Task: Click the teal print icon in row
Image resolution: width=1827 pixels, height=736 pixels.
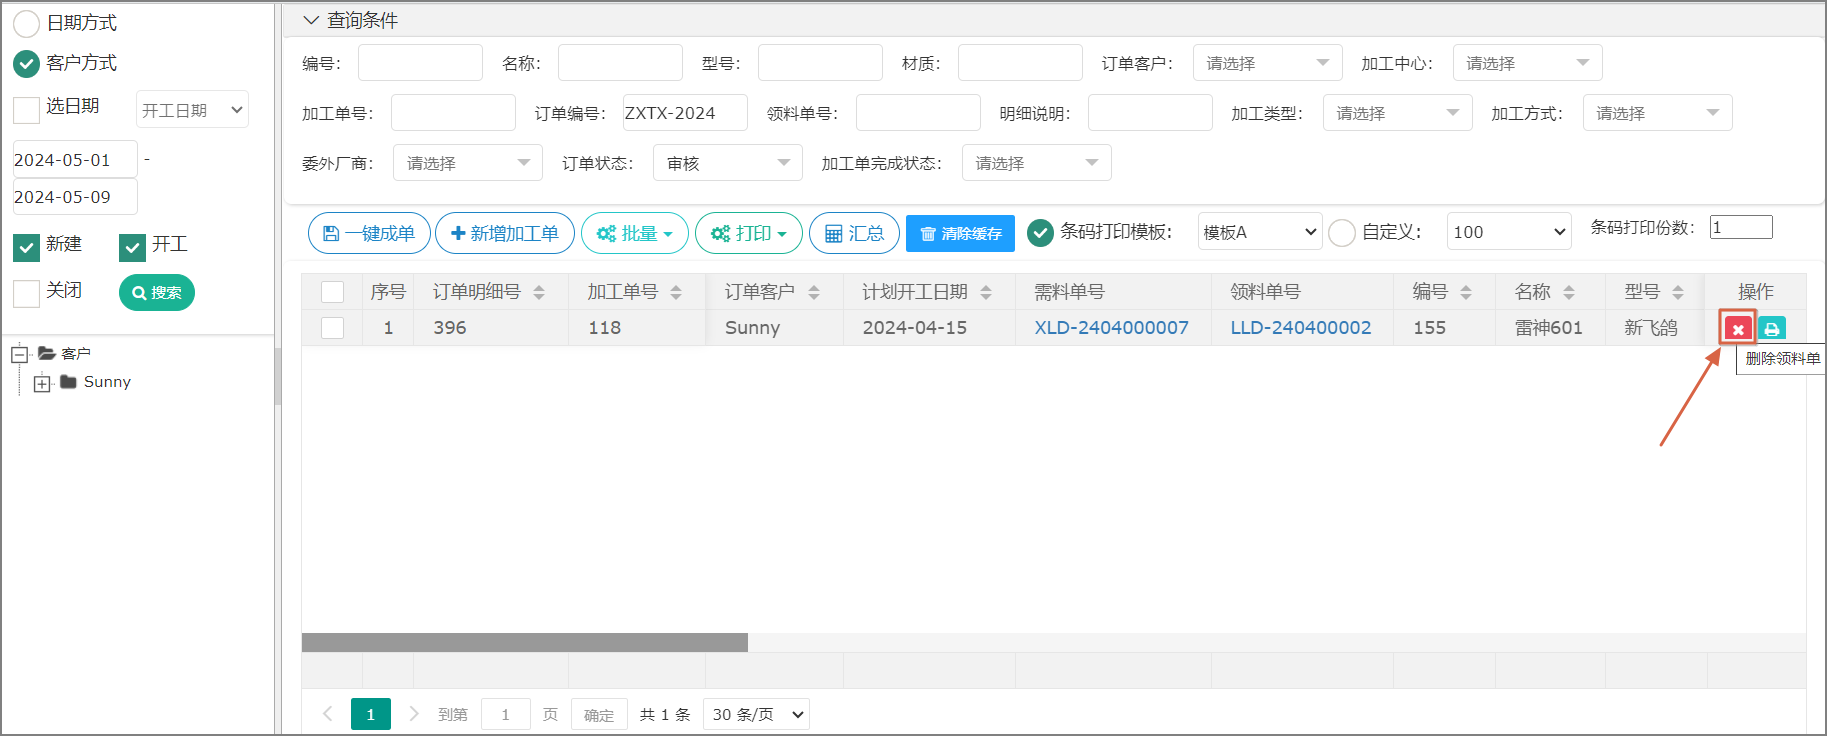Action: click(1771, 328)
